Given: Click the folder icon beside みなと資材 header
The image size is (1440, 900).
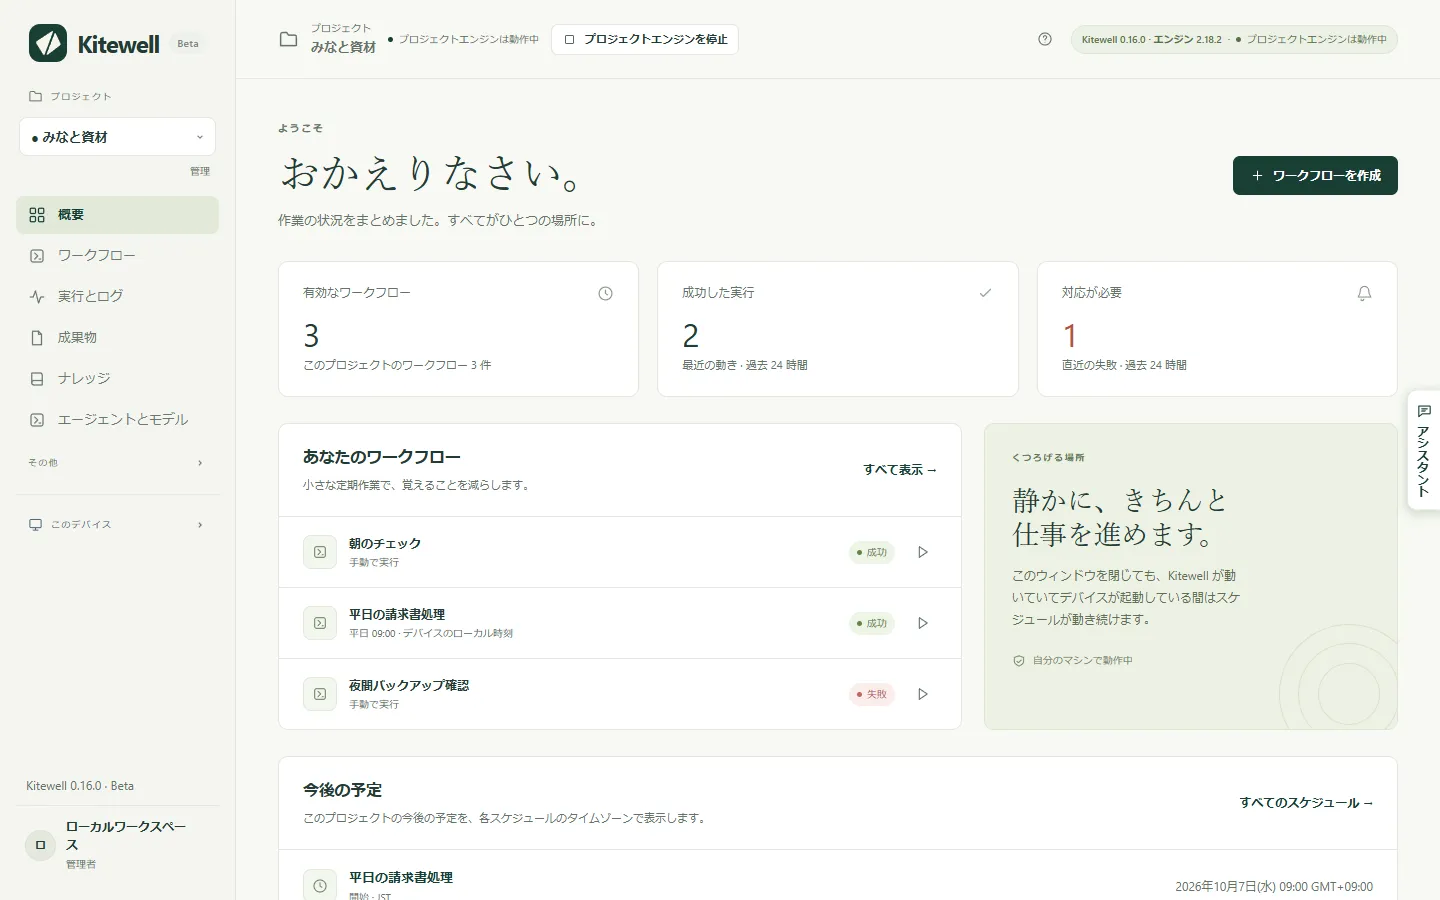Looking at the screenshot, I should [288, 39].
